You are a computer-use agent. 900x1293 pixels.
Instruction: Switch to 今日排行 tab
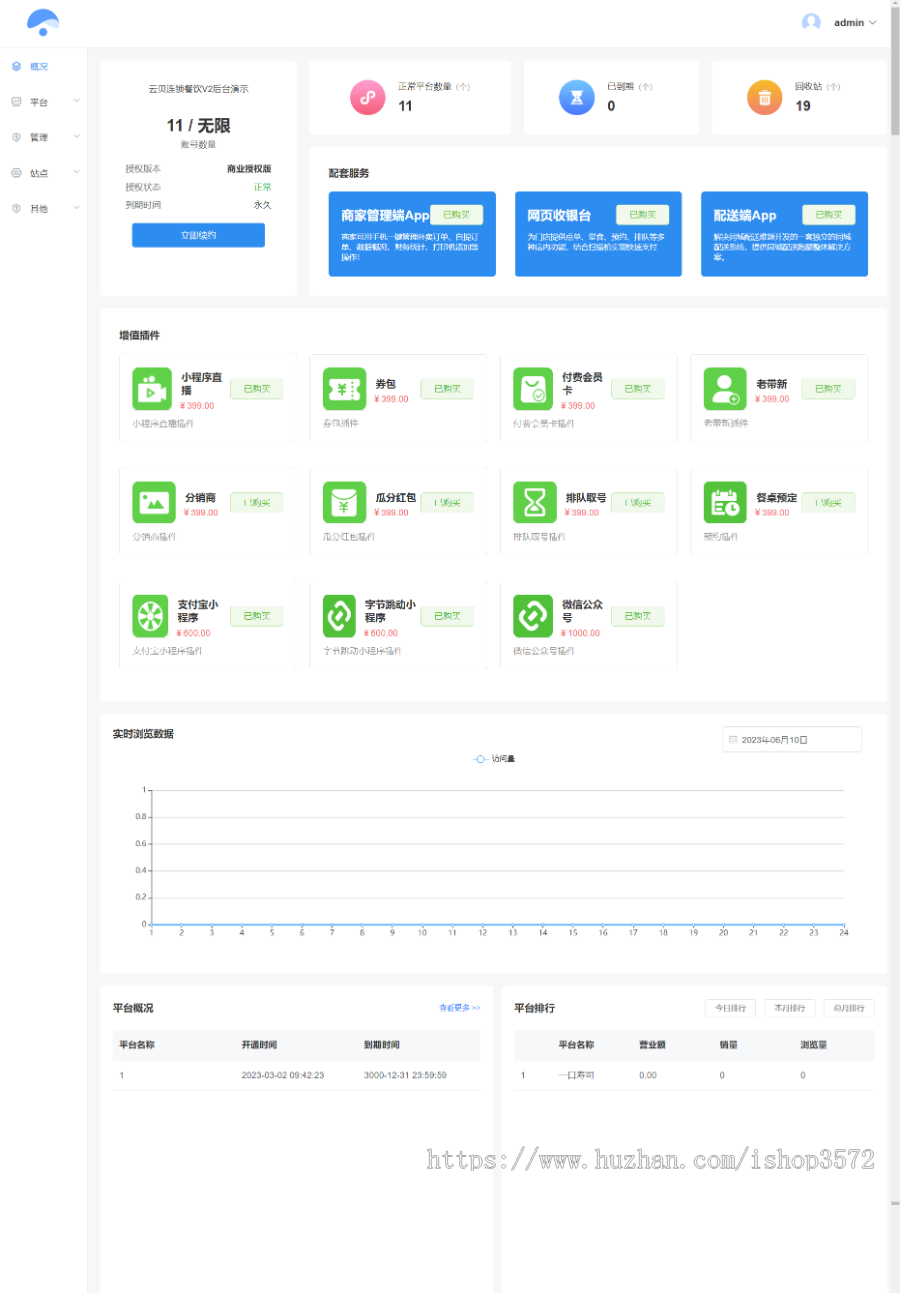730,1008
